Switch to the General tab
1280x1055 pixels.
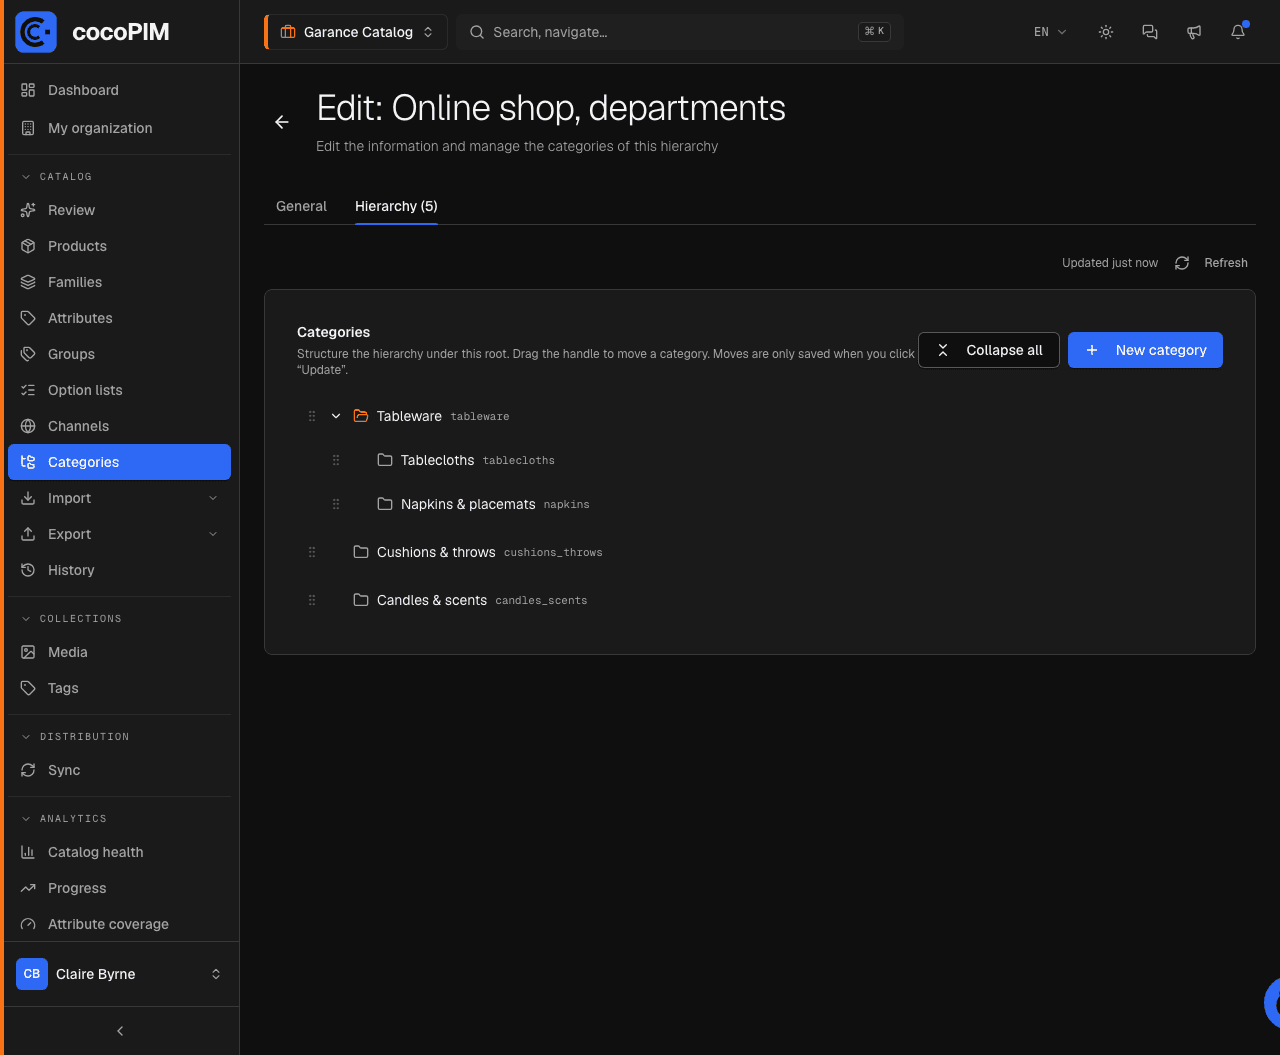point(301,206)
